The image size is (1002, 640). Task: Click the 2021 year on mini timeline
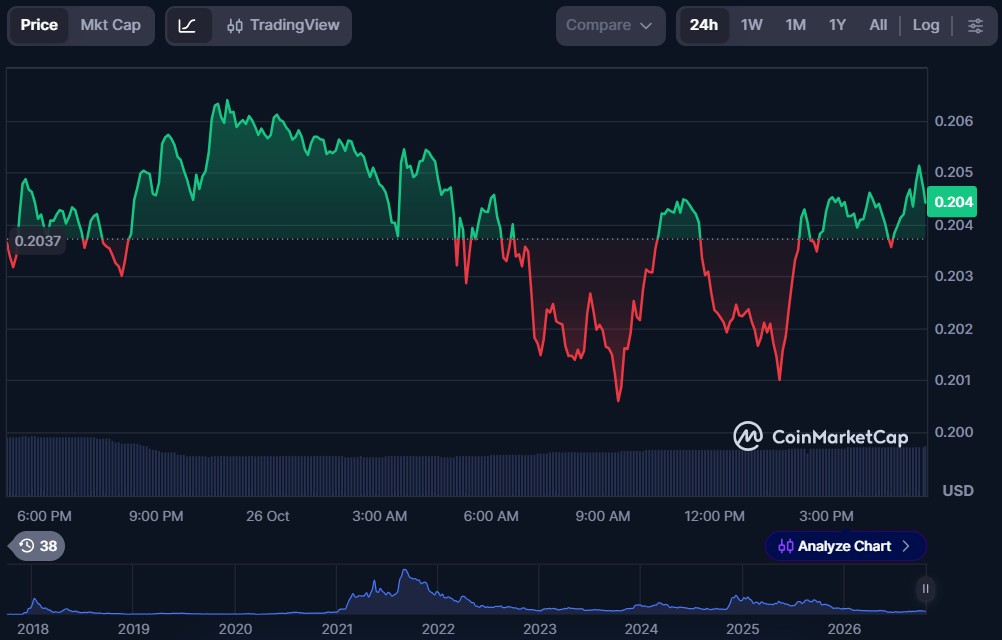pyautogui.click(x=337, y=629)
